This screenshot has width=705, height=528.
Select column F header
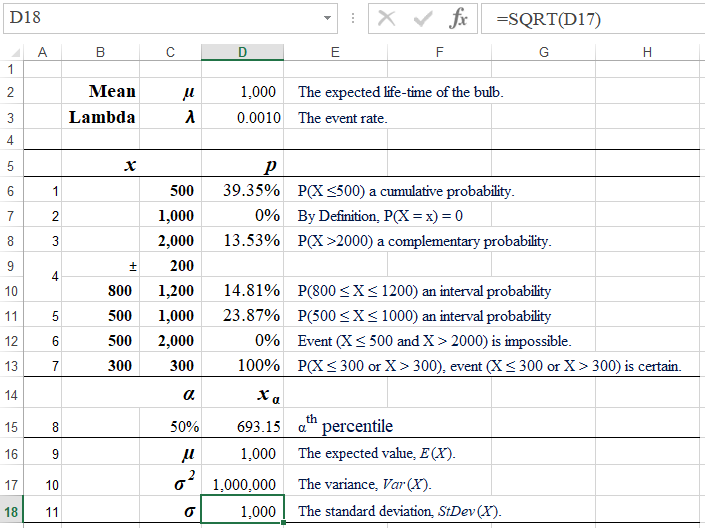[439, 53]
